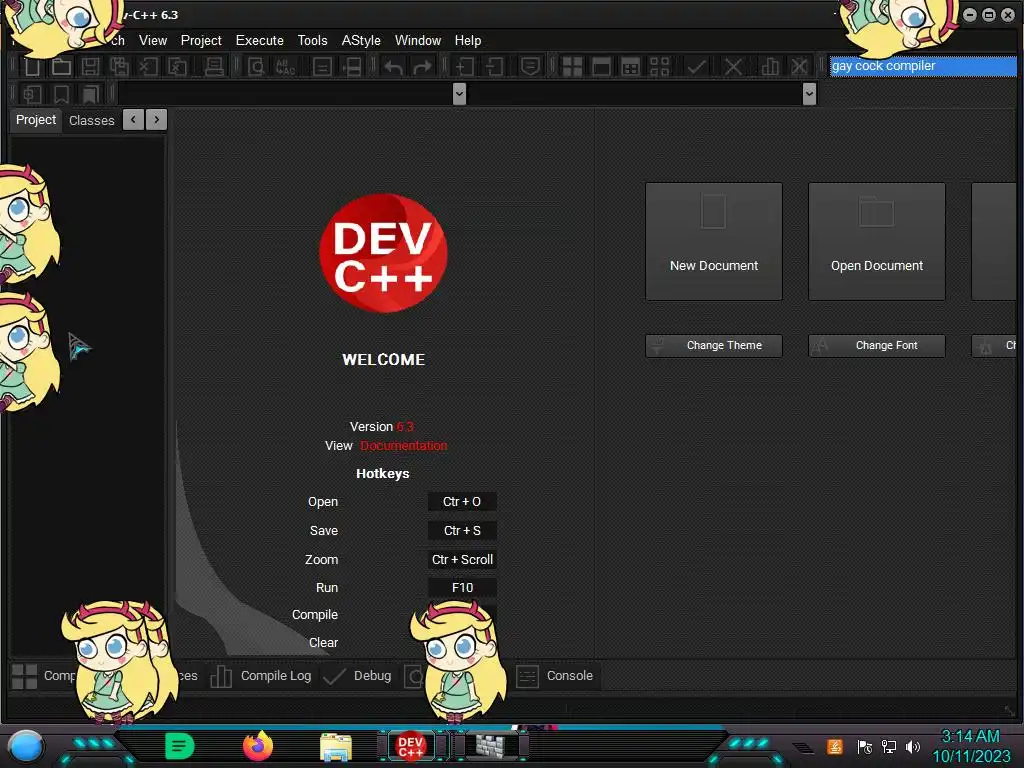
Task: Open the second function list dropdown arrow
Action: tap(809, 94)
